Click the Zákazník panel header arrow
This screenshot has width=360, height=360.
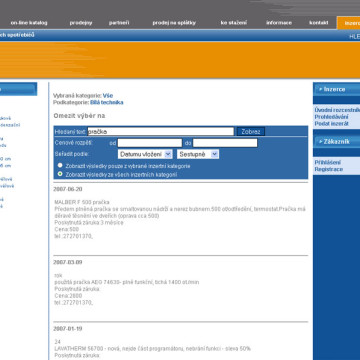coord(320,142)
